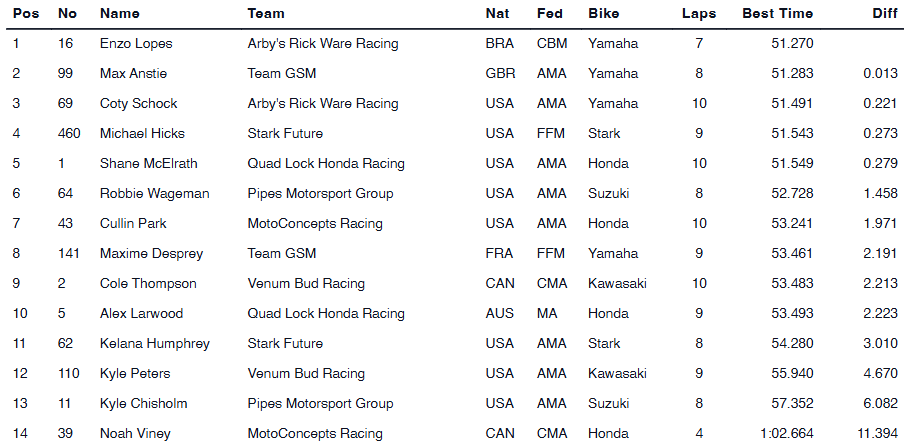Click the Pos column header
The width and height of the screenshot is (912, 448).
pyautogui.click(x=25, y=14)
